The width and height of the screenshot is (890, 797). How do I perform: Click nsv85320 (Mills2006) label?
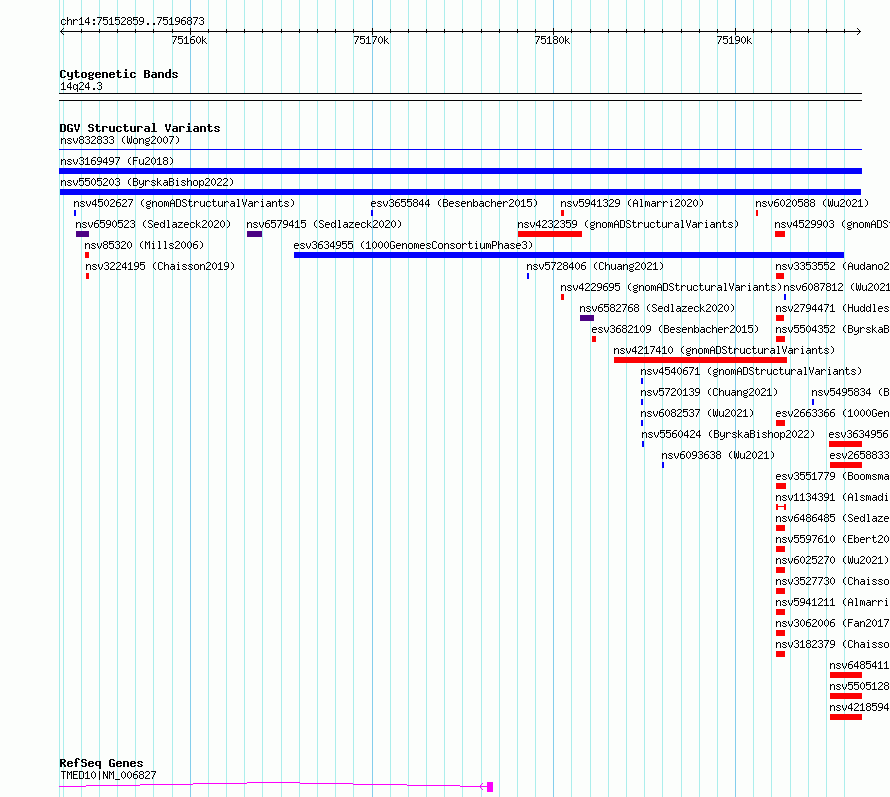pos(144,245)
